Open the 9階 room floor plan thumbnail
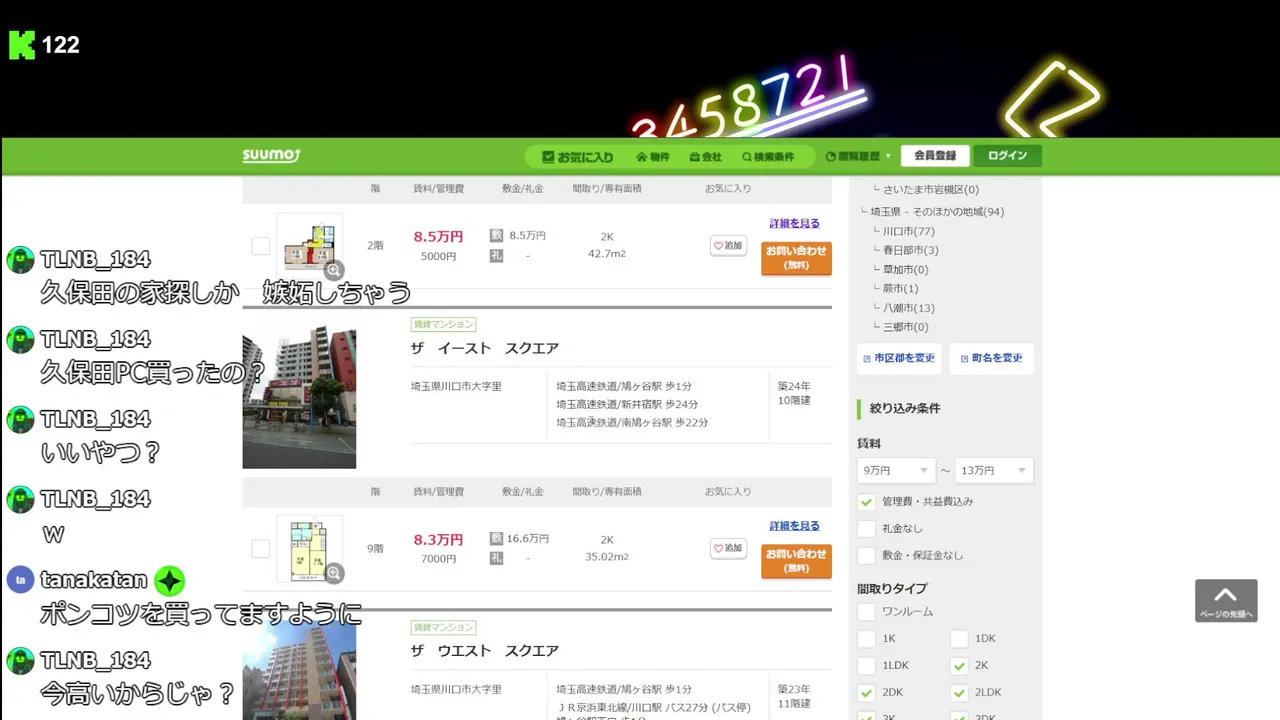Viewport: 1280px width, 720px height. (x=307, y=548)
